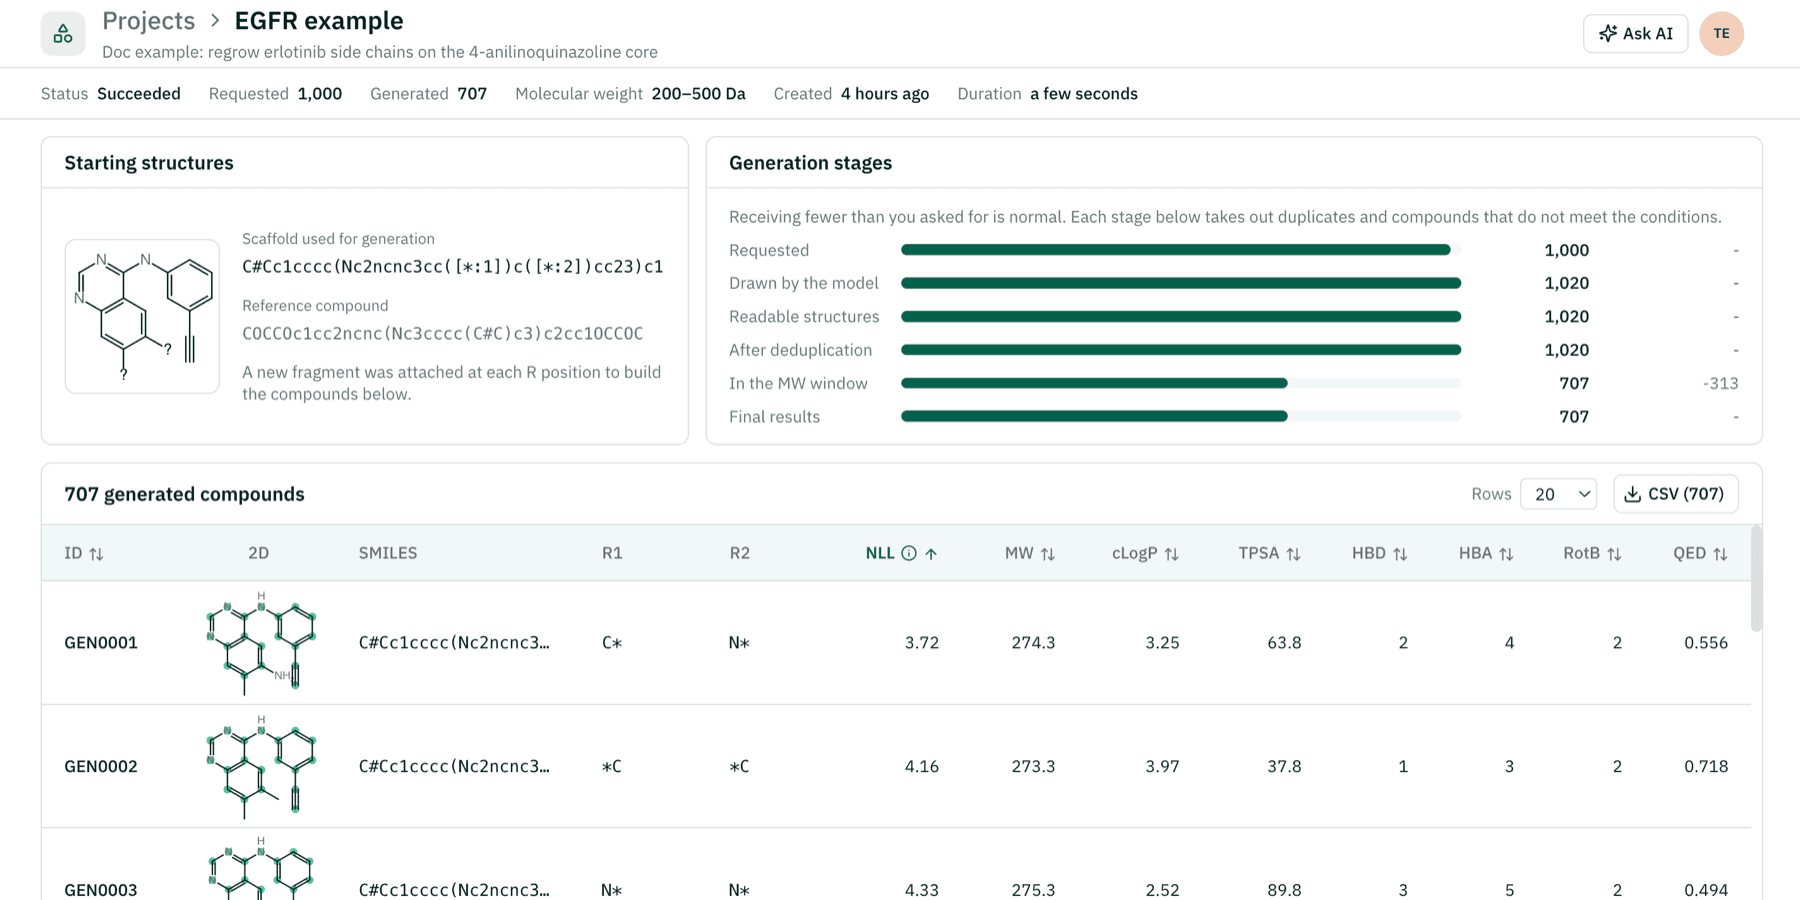The image size is (1800, 900).
Task: Click the SMILES column header
Action: (388, 553)
